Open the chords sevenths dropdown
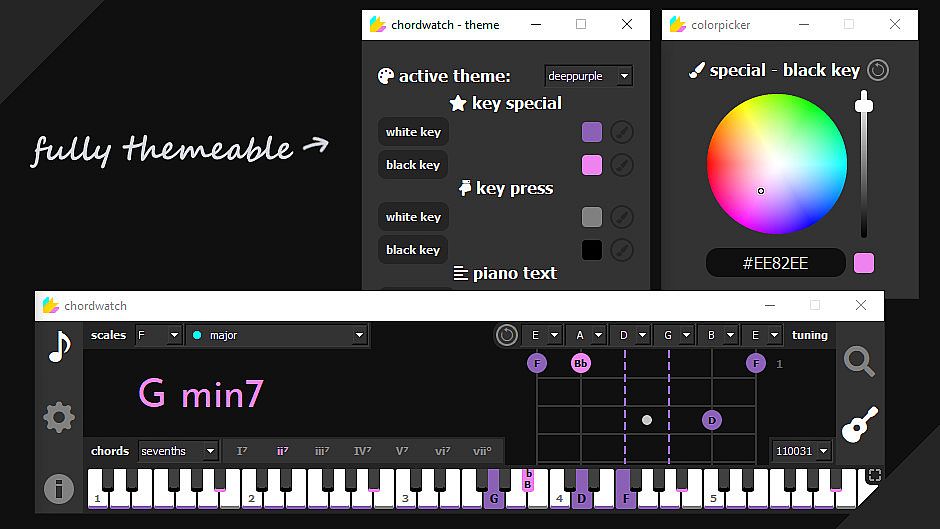Screen dimensions: 940x529 tap(178, 451)
